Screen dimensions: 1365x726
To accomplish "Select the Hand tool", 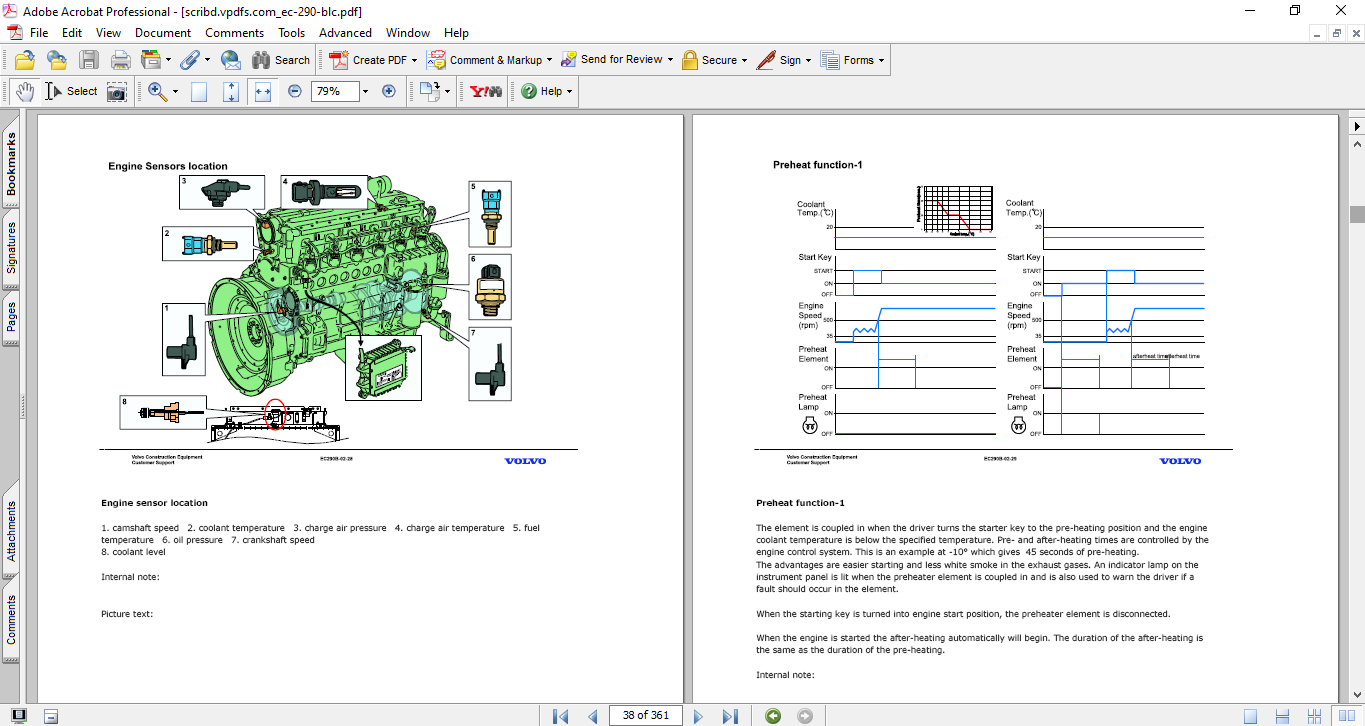I will 24,91.
